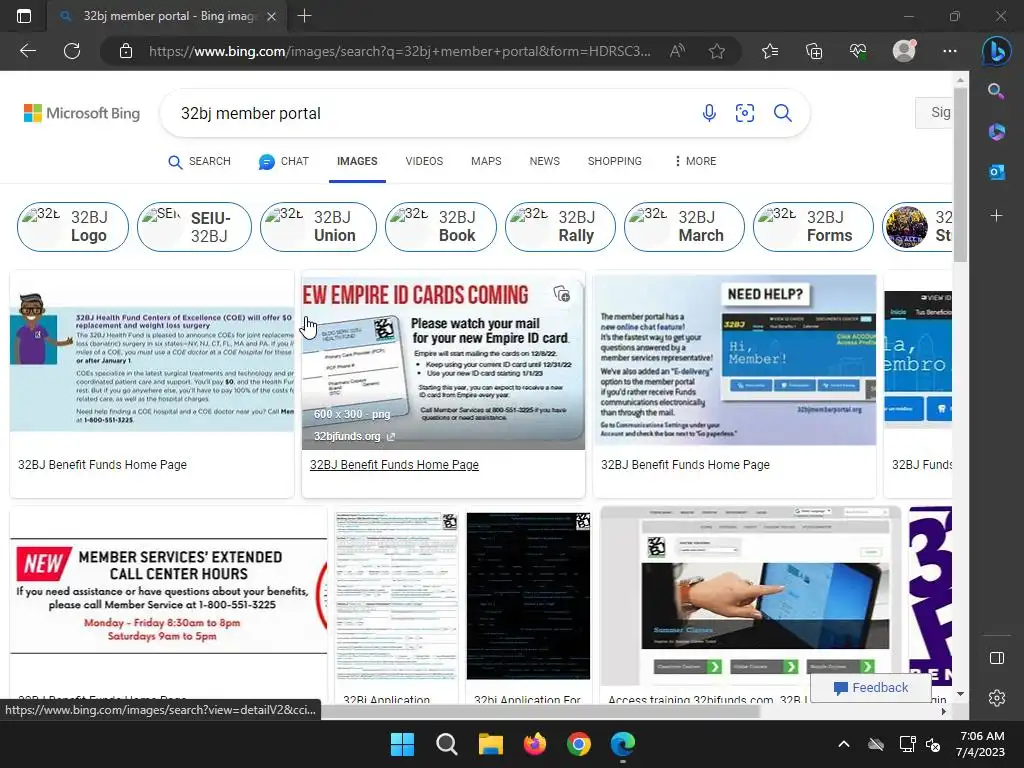The height and width of the screenshot is (768, 1024).
Task: Click the browser back arrow
Action: [x=28, y=51]
